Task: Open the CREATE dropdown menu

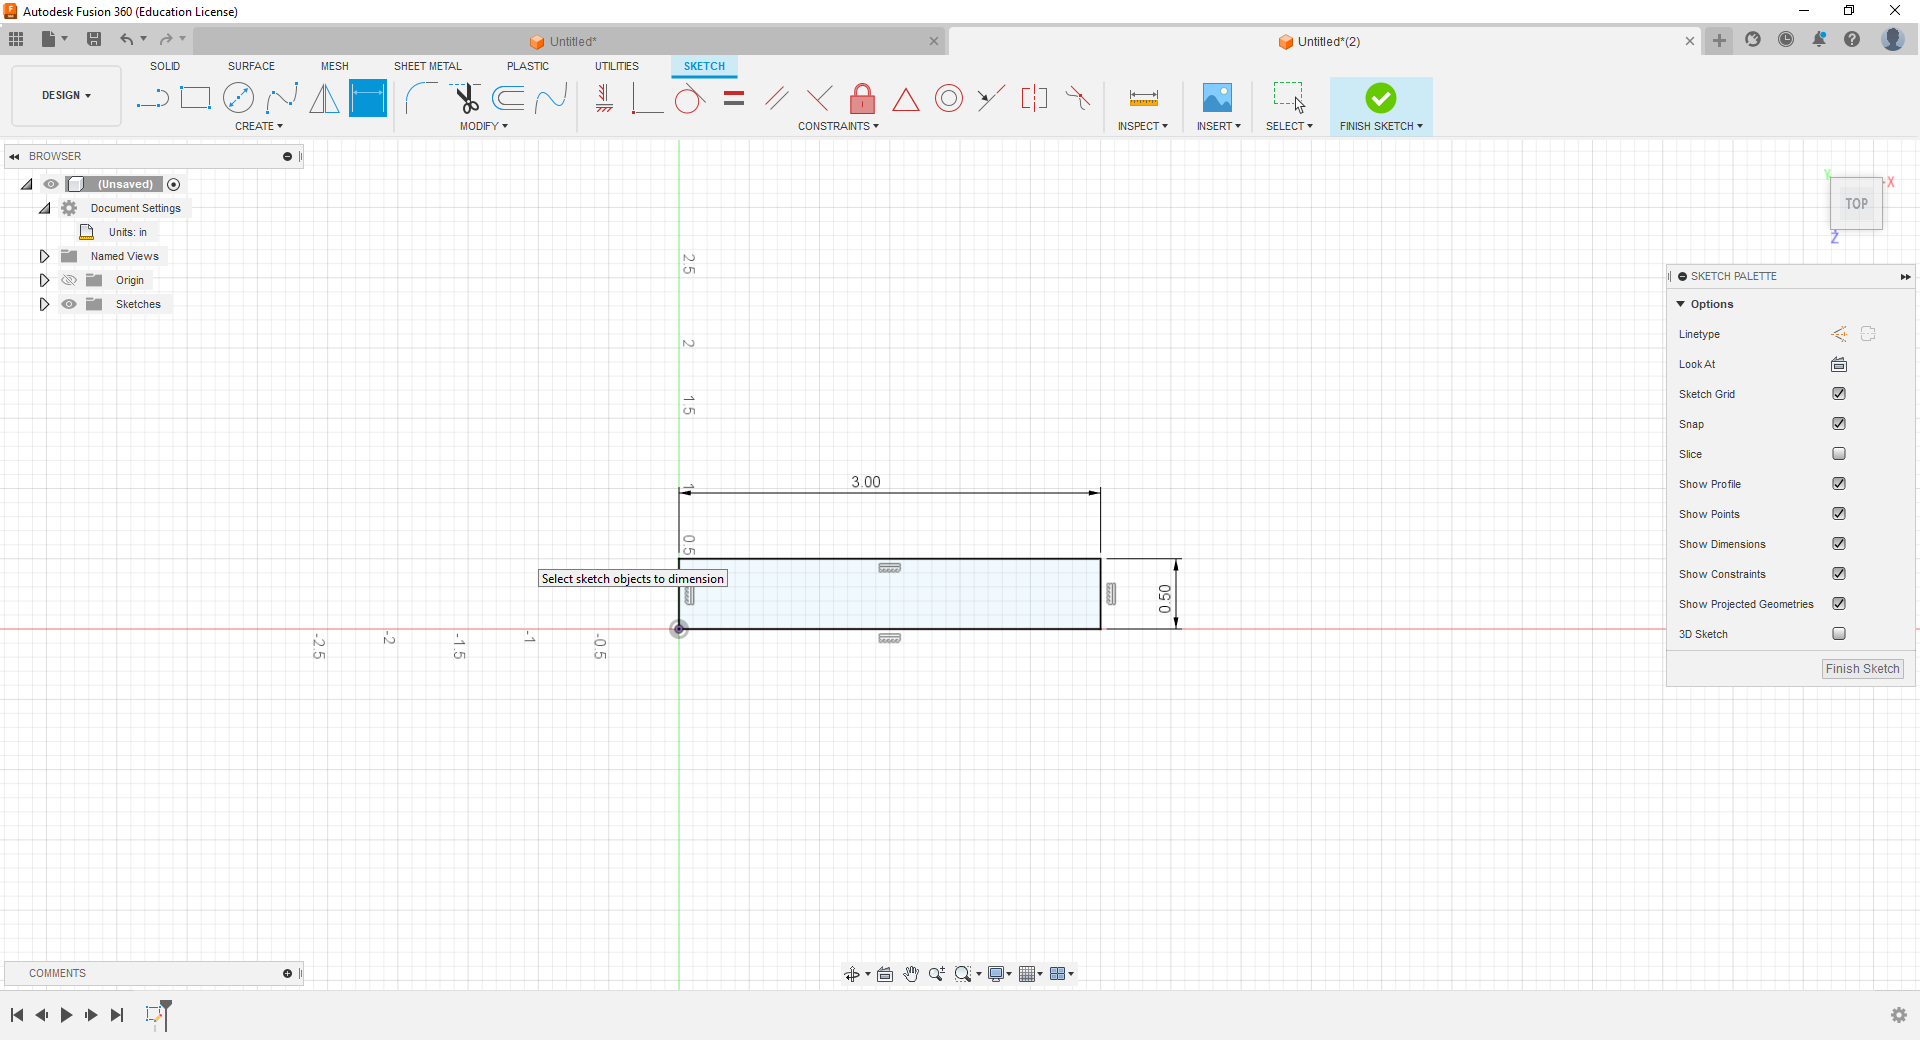Action: (259, 126)
